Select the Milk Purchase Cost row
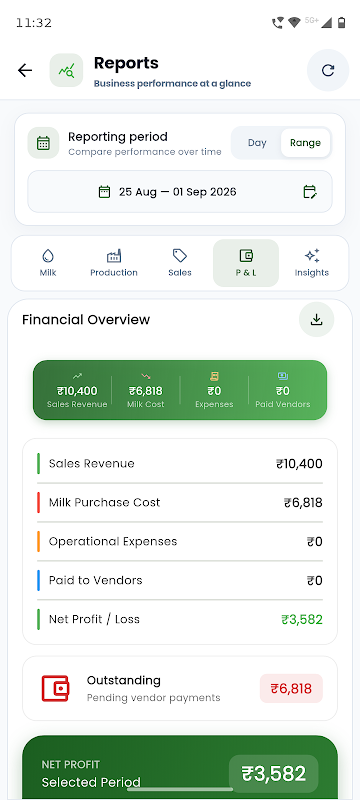This screenshot has height=800, width=360. pyautogui.click(x=180, y=503)
